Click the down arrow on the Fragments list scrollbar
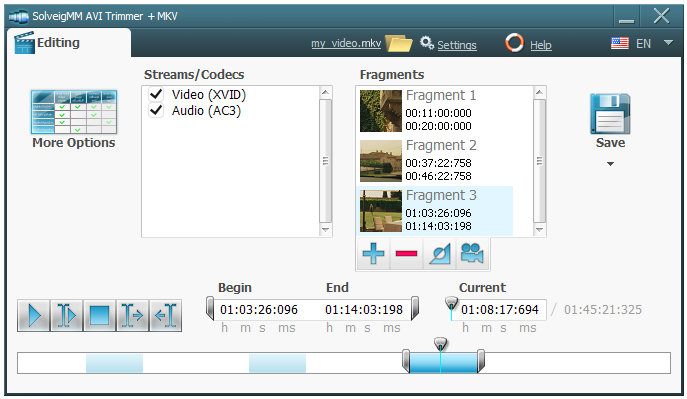 pos(539,230)
